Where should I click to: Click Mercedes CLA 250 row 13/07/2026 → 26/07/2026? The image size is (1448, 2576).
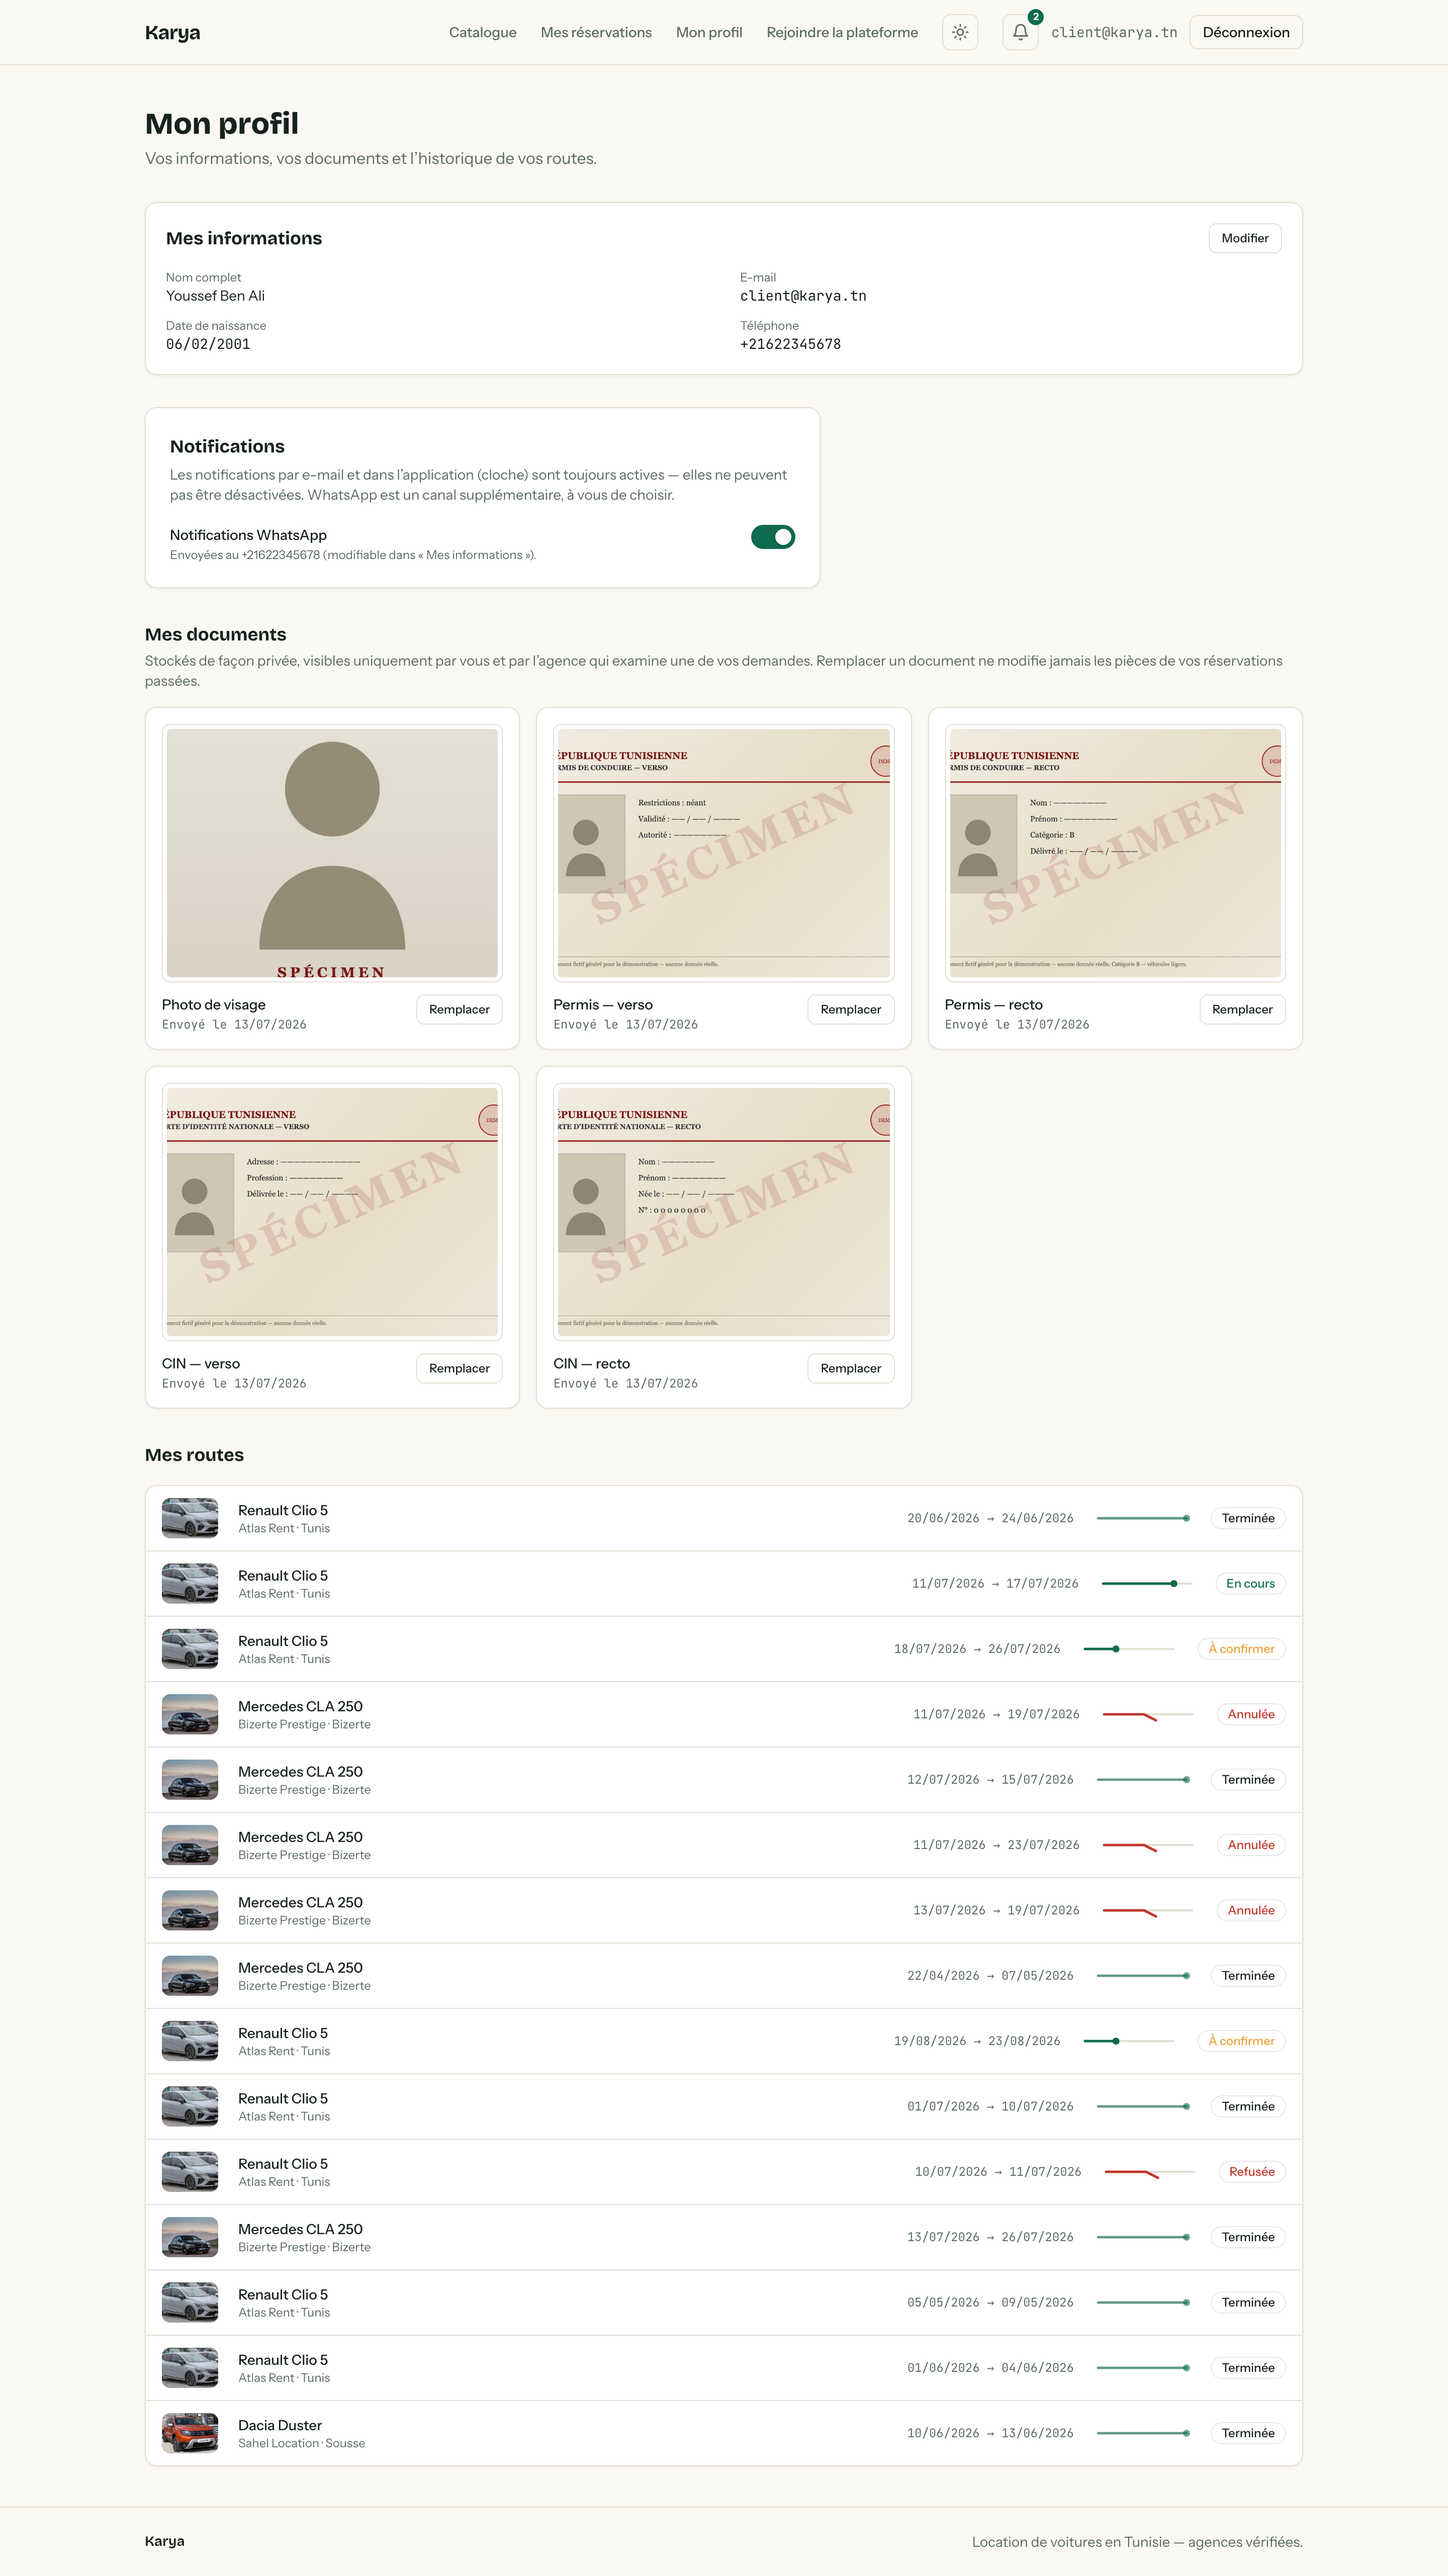click(723, 2237)
